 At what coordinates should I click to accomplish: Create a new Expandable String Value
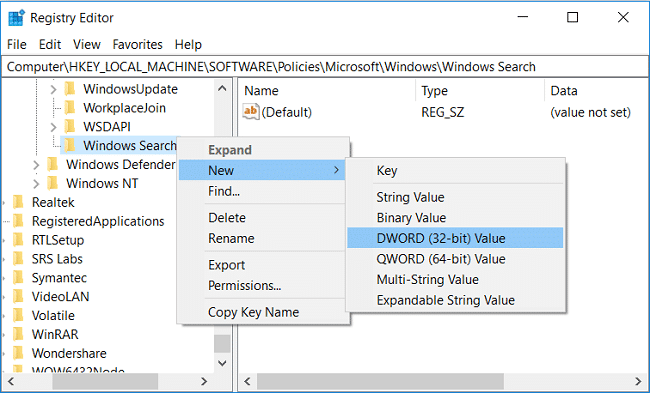tap(455, 300)
